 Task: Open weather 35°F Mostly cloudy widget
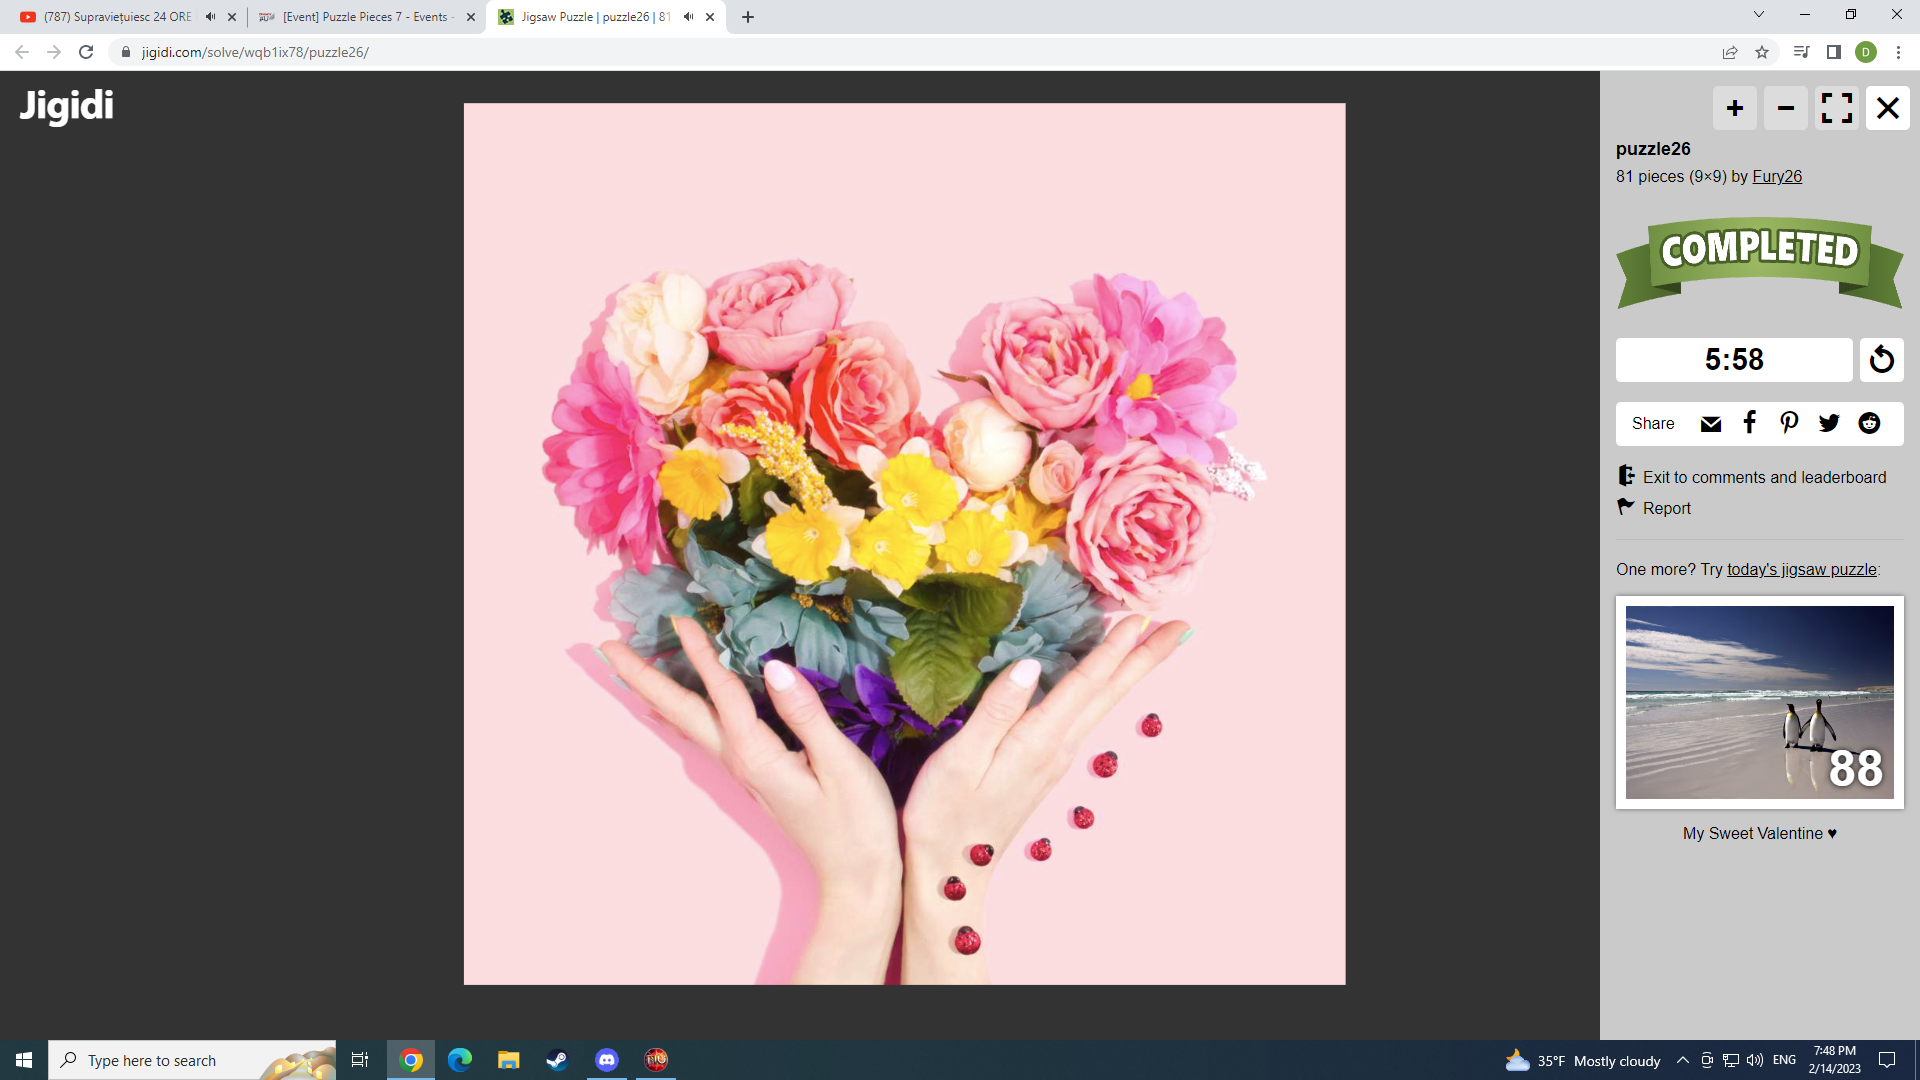(x=1583, y=1060)
